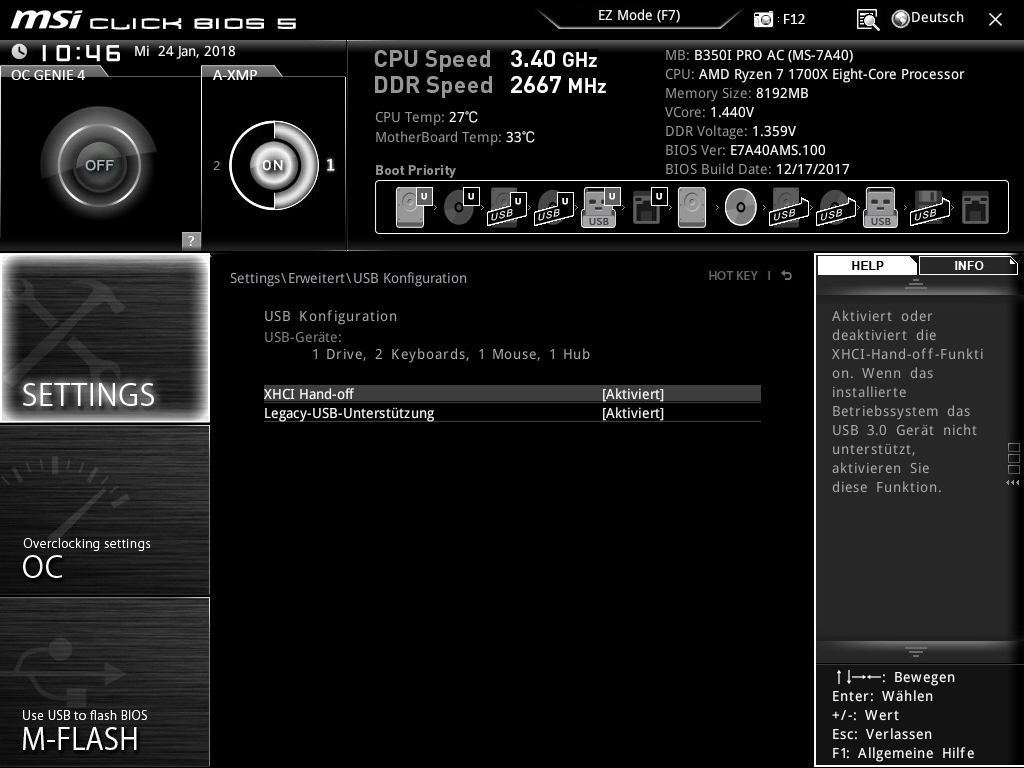The image size is (1024, 768).
Task: Select A-XMP profile 1
Action: (x=330, y=165)
